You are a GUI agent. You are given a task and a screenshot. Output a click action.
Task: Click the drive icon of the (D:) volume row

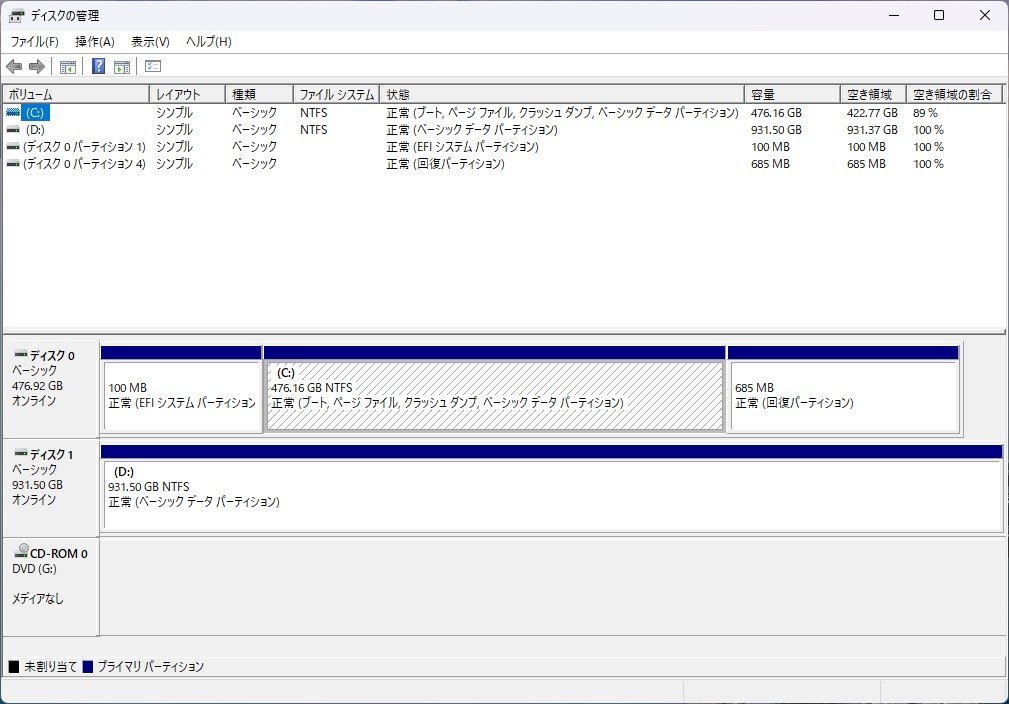point(13,129)
